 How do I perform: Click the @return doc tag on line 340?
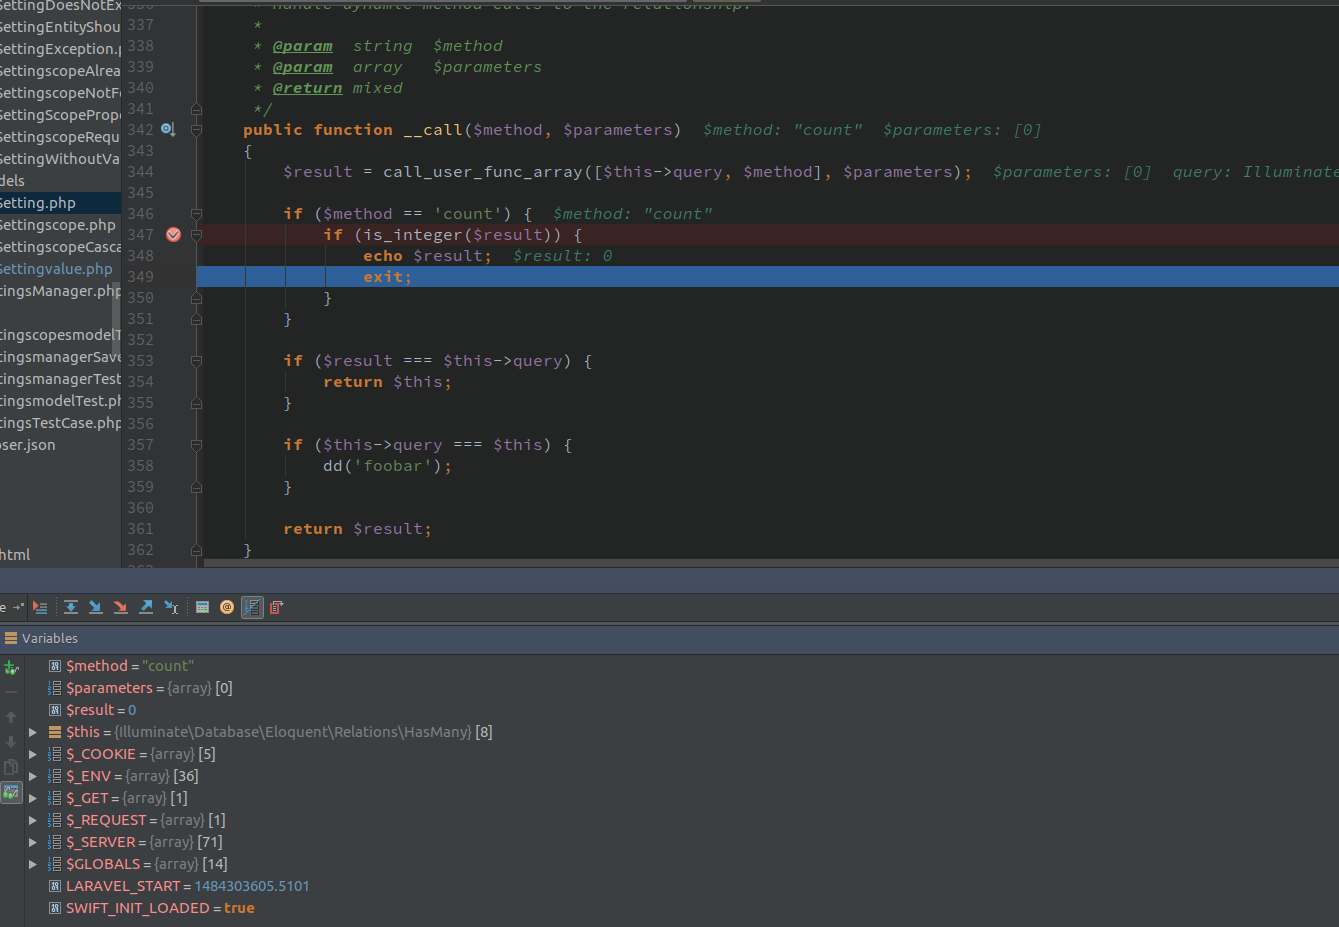pos(308,88)
